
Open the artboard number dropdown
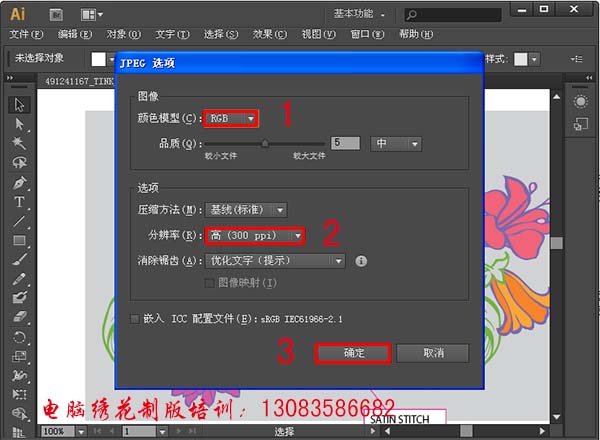point(162,432)
